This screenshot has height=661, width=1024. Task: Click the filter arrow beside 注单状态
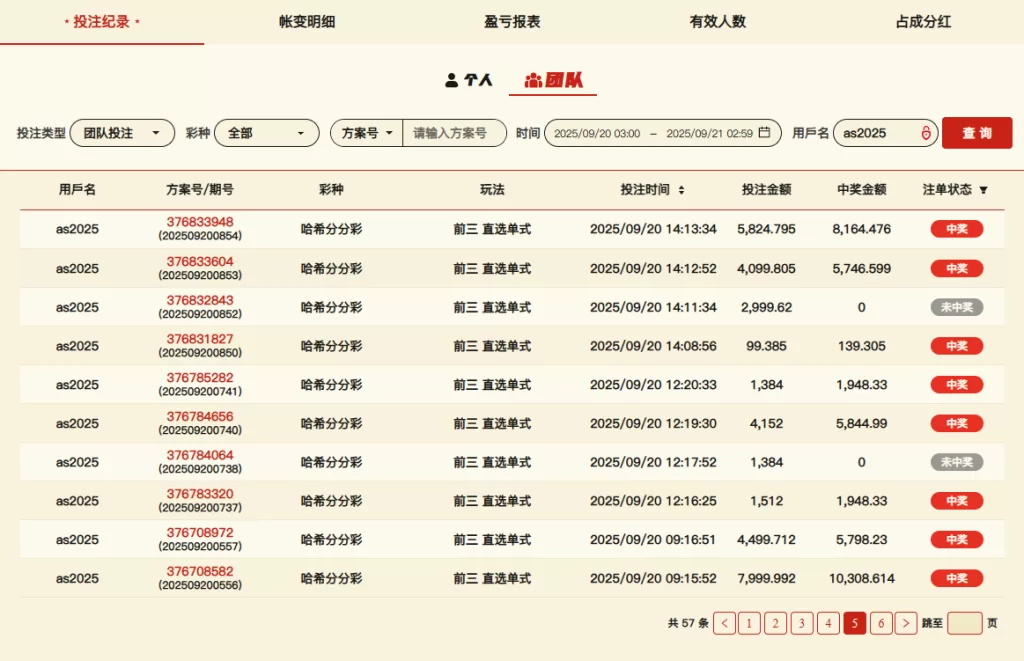click(x=983, y=190)
